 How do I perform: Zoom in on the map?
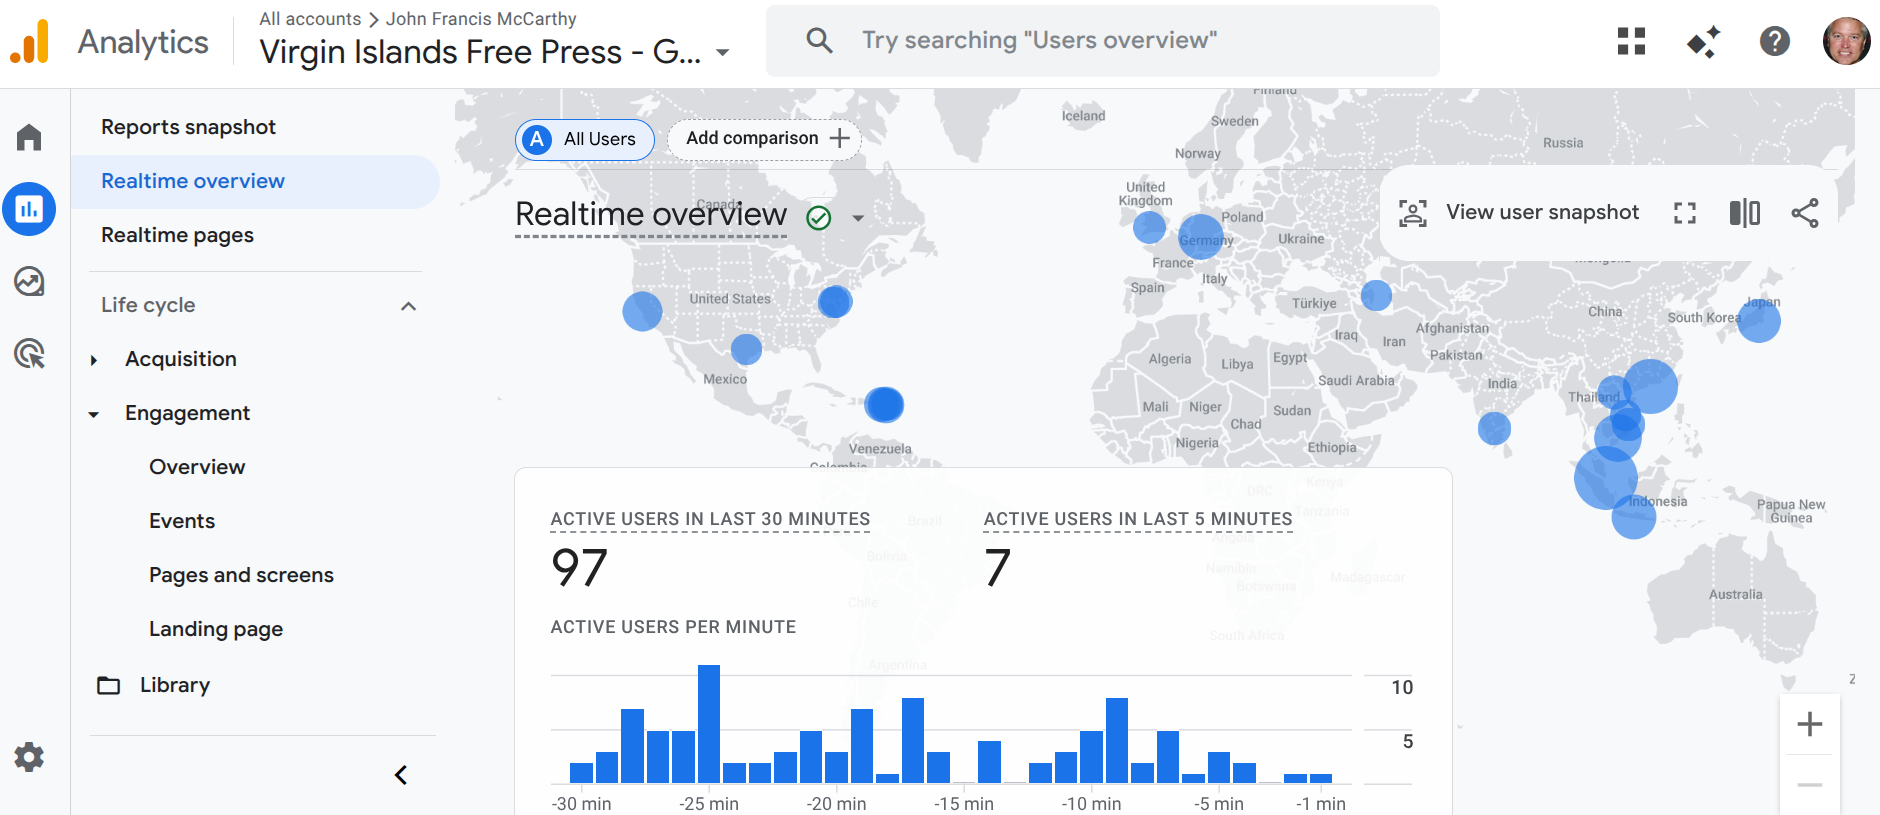[x=1810, y=724]
